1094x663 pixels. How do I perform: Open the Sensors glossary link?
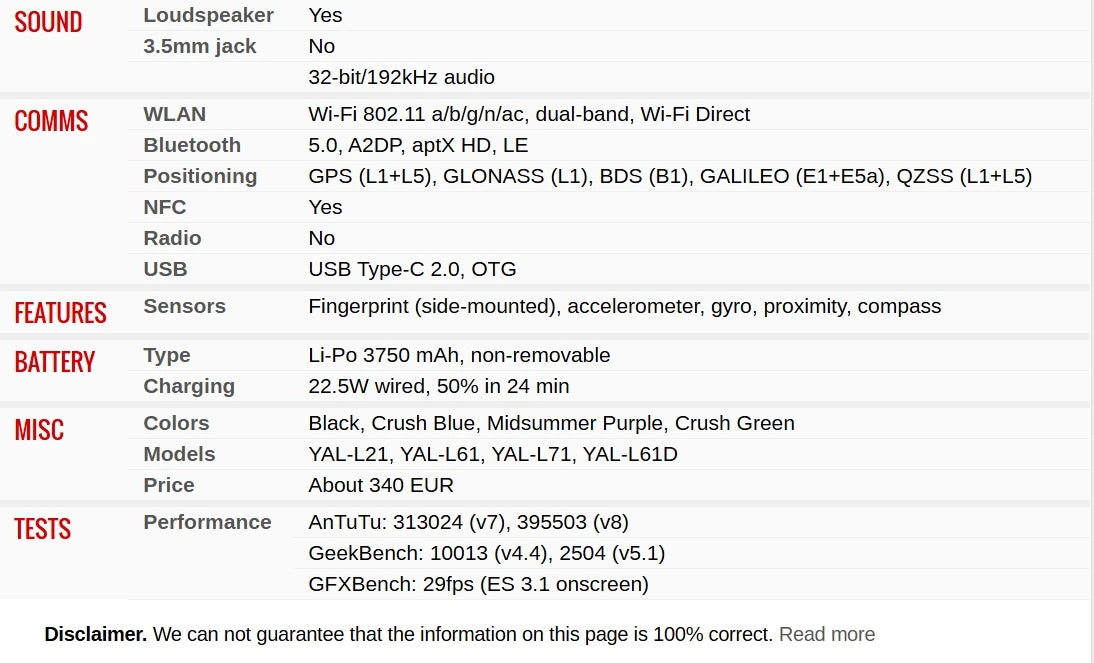tap(184, 306)
